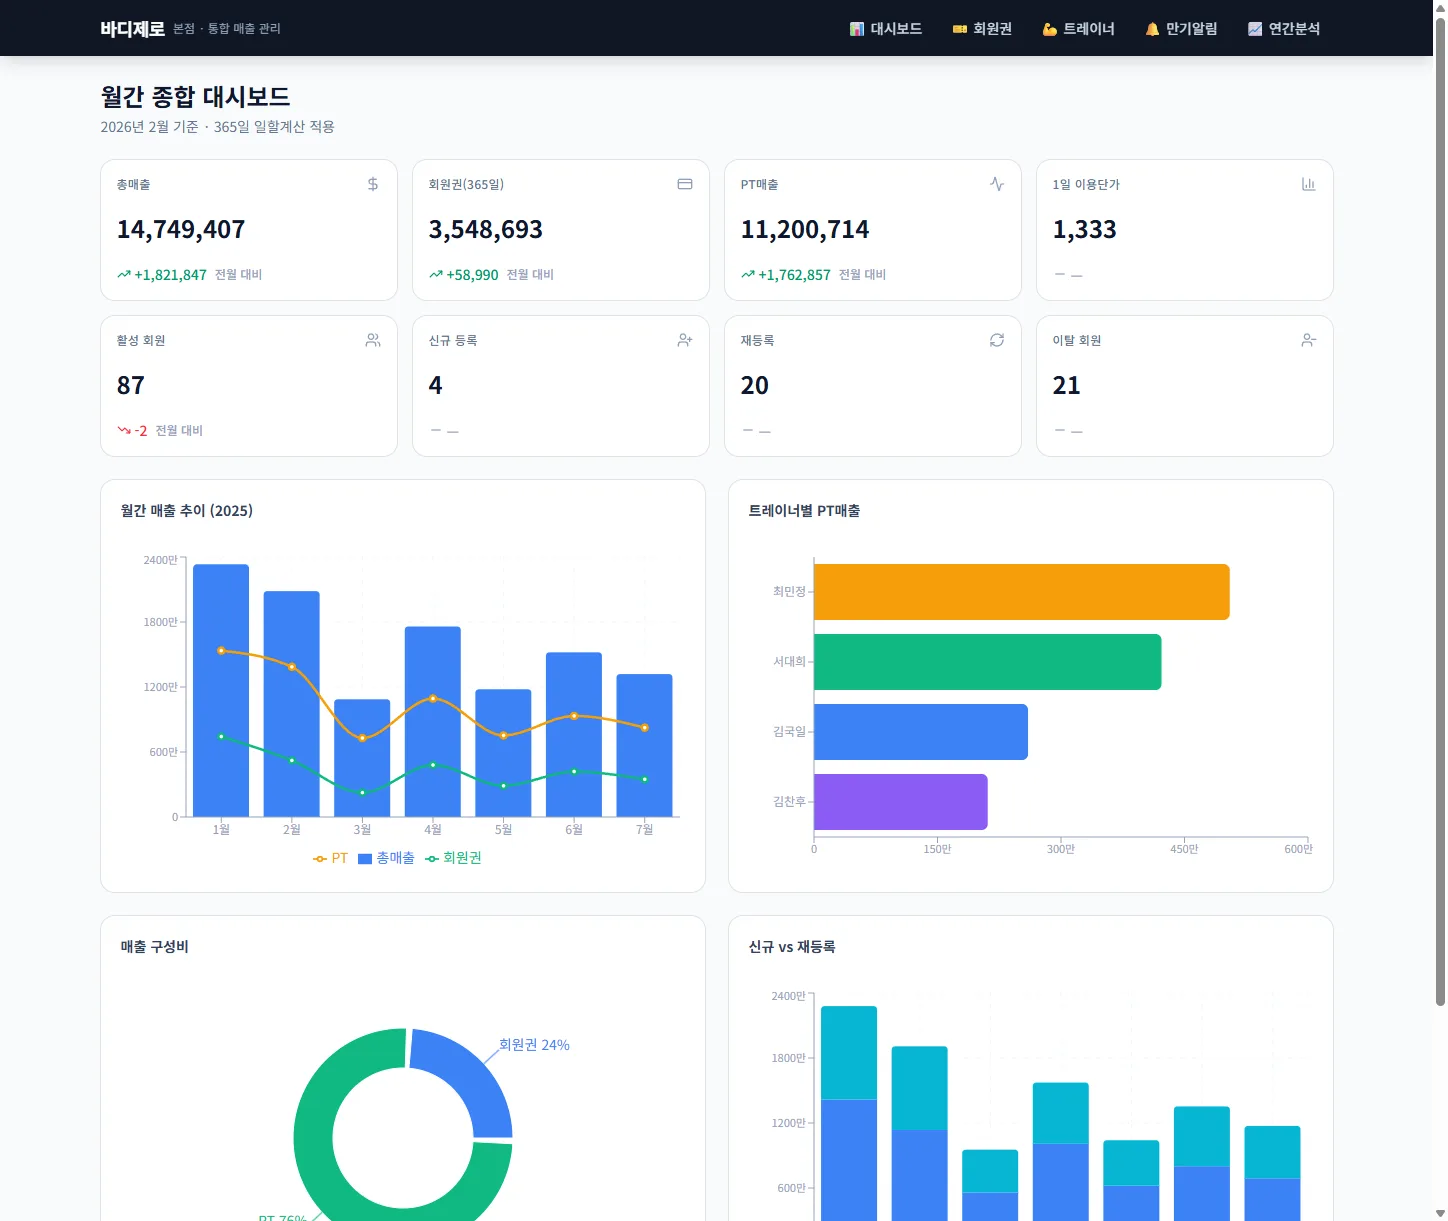Click the purple bar for trainer 김찬후
Viewport: 1448px width, 1221px height.
pos(900,802)
